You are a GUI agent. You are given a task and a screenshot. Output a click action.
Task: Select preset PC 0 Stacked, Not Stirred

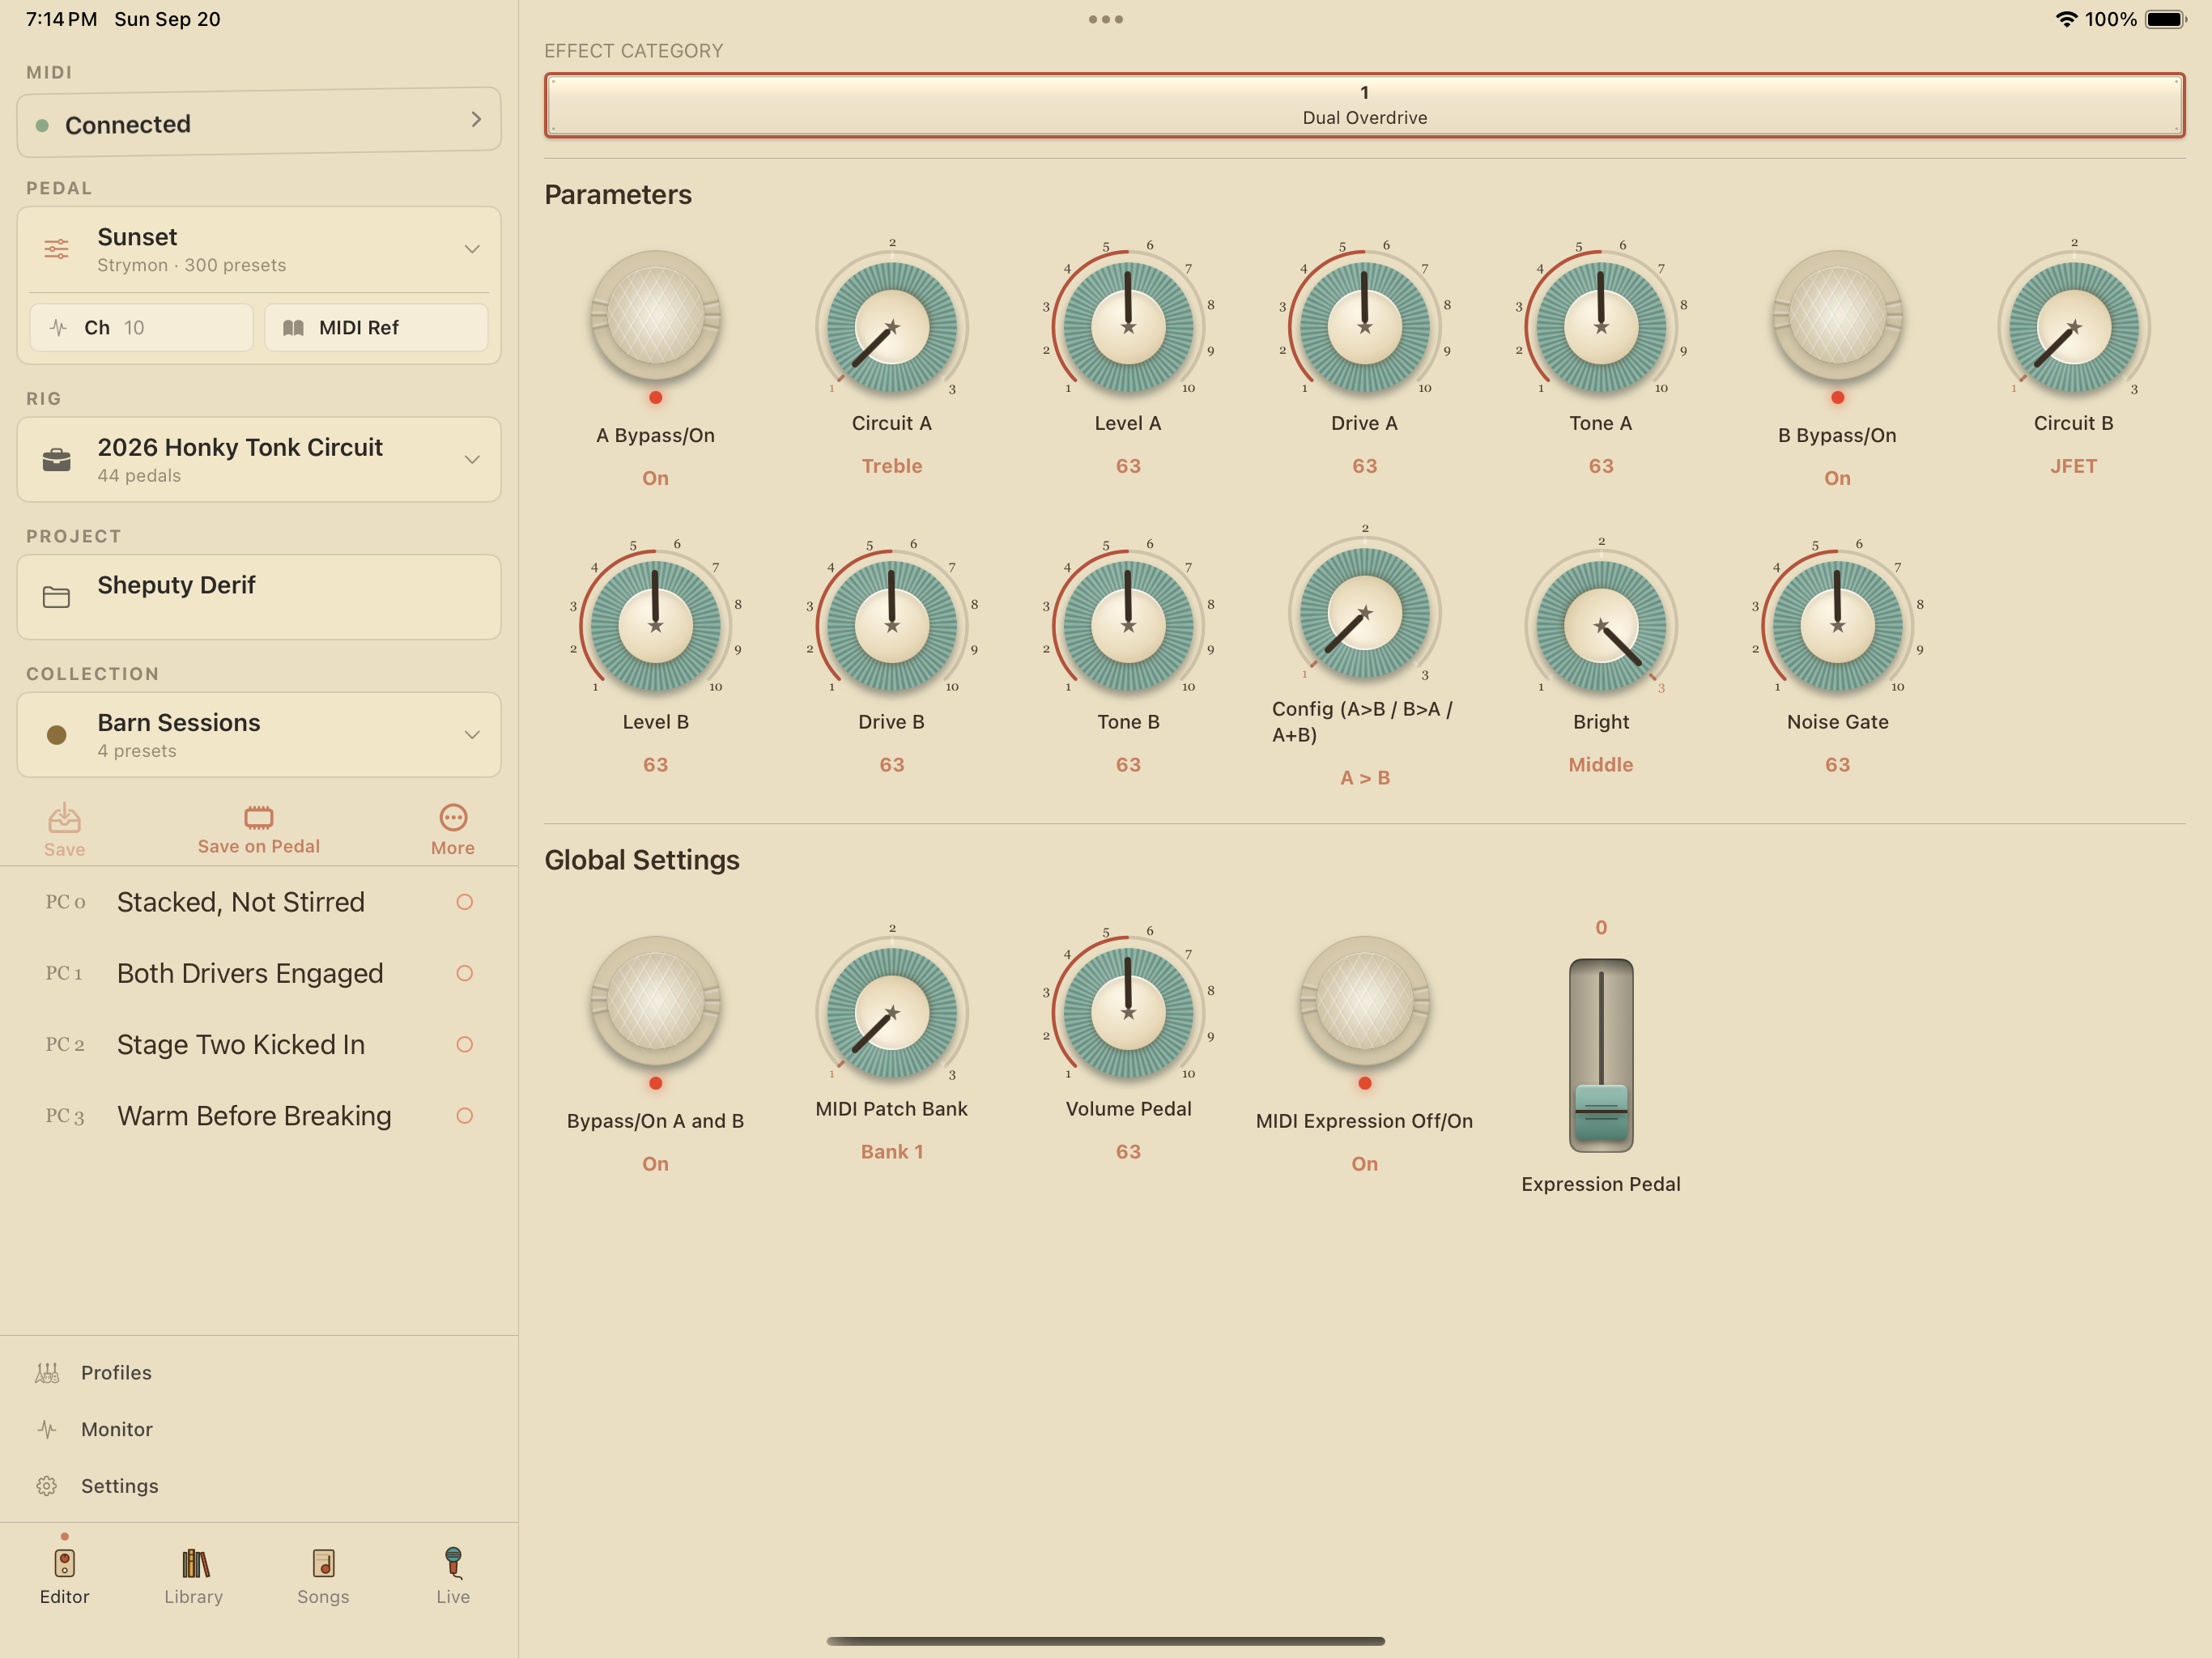tap(259, 902)
